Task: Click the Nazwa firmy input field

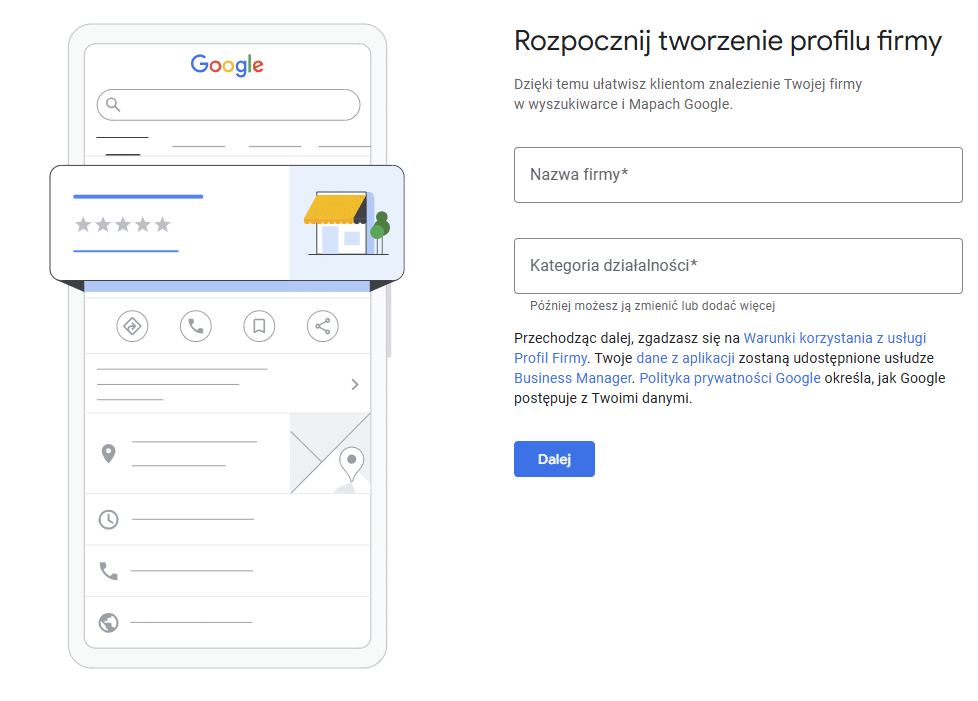Action: click(737, 174)
